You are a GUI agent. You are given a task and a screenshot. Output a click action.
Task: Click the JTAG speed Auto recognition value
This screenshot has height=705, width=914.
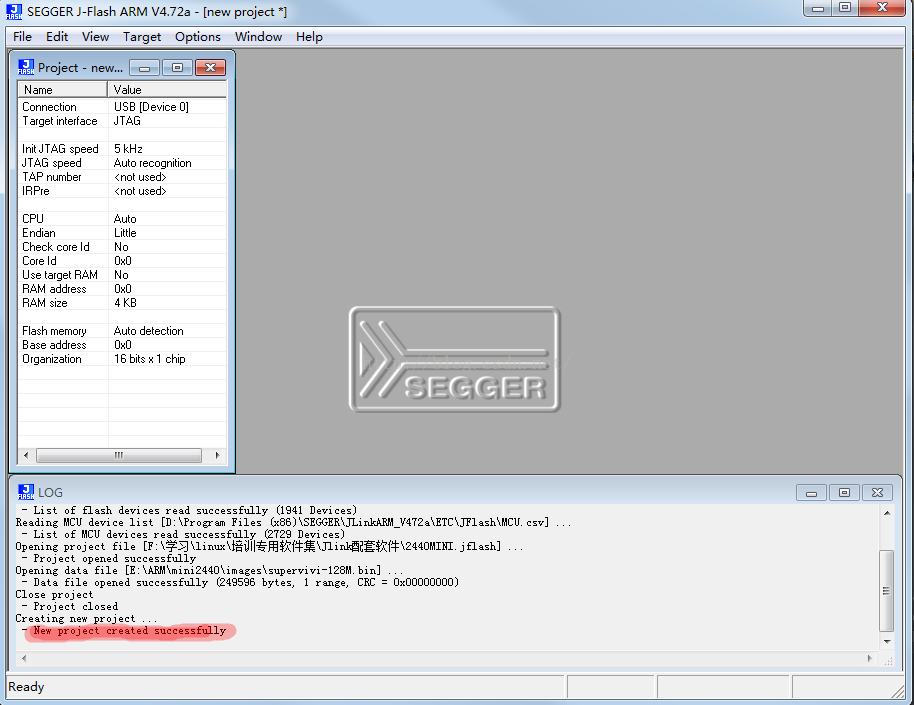point(152,163)
